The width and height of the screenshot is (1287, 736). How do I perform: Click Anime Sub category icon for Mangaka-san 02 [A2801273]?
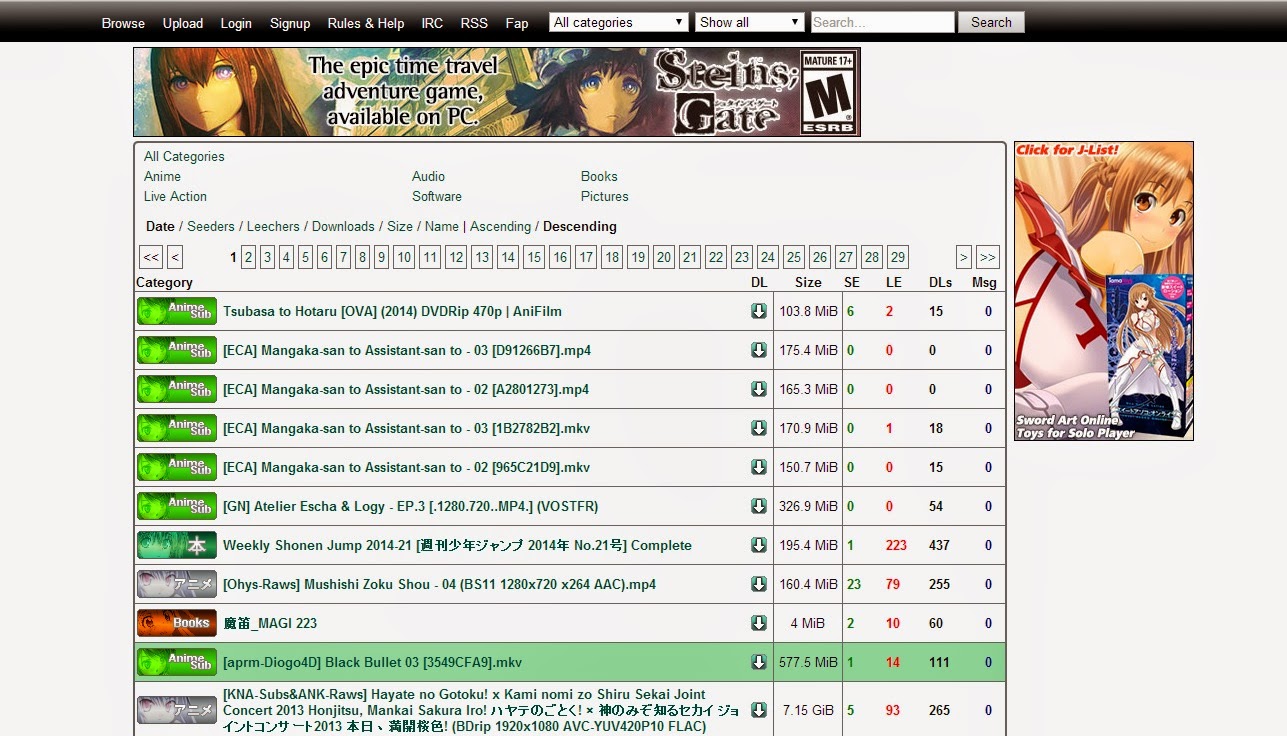(177, 389)
